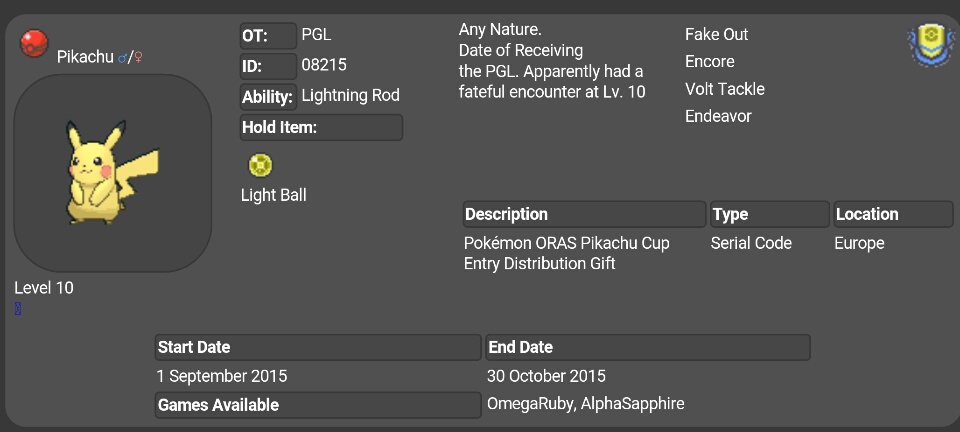Click the Lightning Rod ability text
Screen dimensions: 960x432
click(351, 95)
